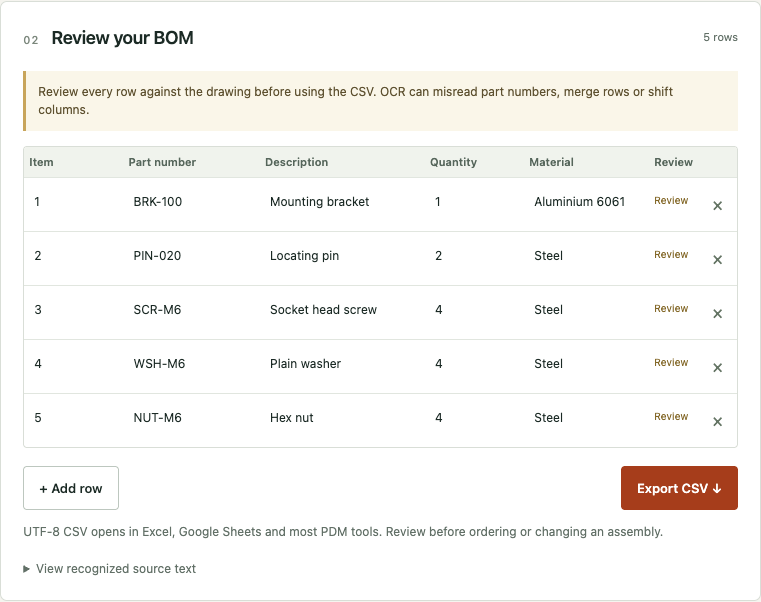
Task: Click the Material column header
Action: click(x=551, y=162)
